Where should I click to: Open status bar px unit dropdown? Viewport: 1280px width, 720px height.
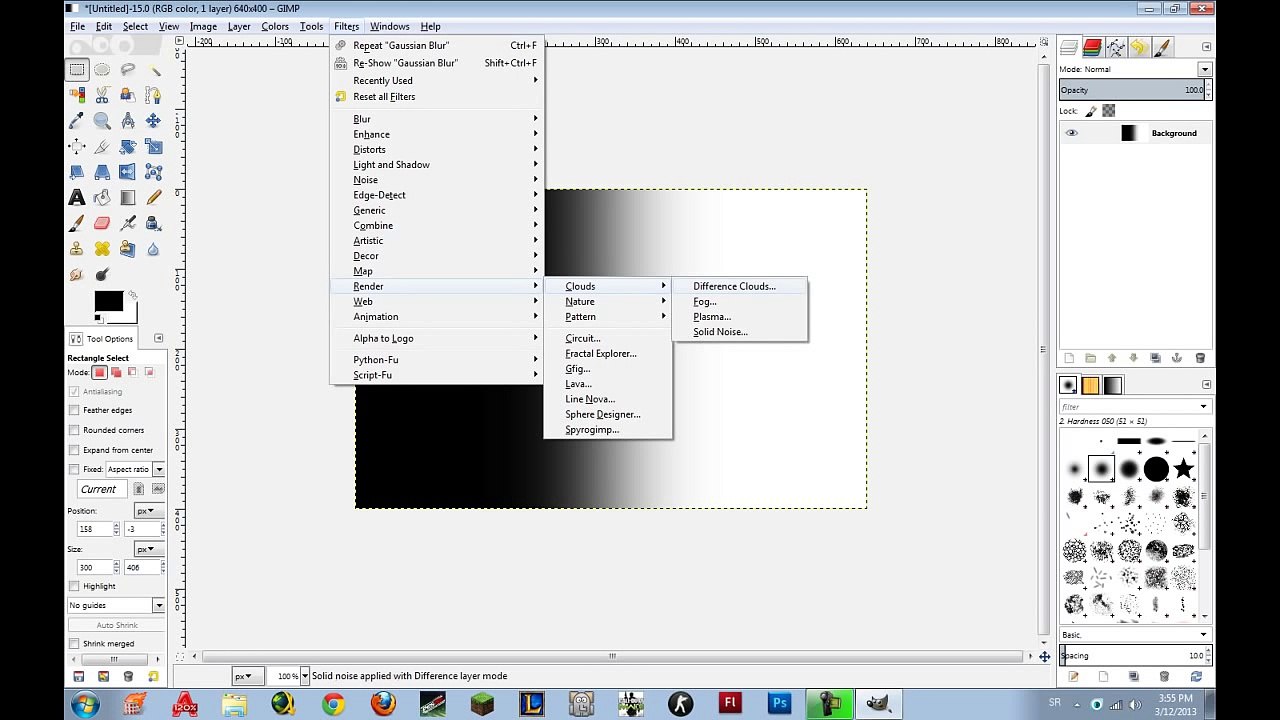coord(248,676)
